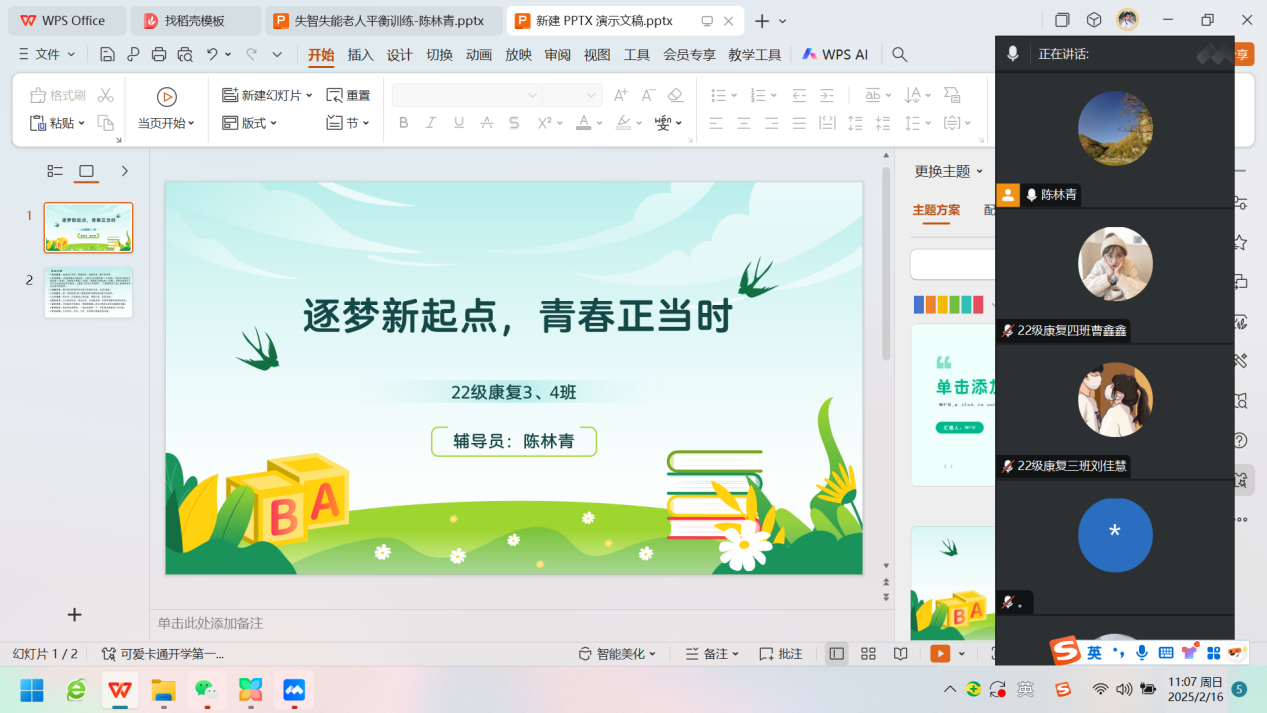This screenshot has height=713, width=1267.
Task: Open the 插入 ribbon tab
Action: pos(360,54)
